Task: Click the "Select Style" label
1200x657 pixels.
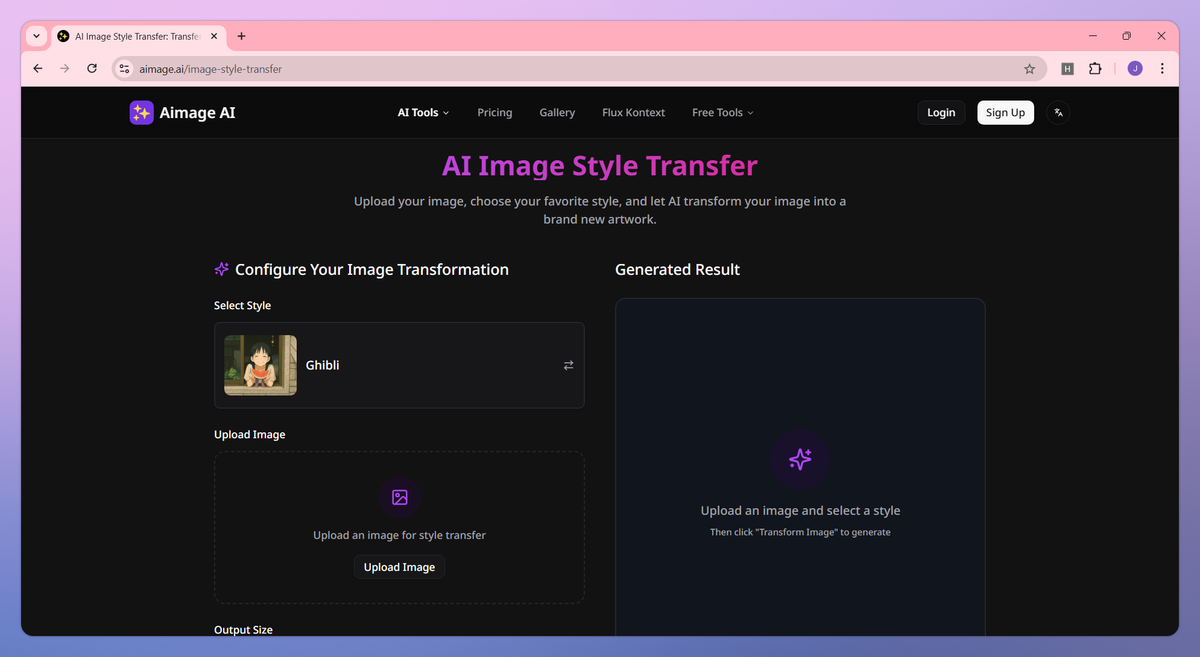Action: click(242, 306)
